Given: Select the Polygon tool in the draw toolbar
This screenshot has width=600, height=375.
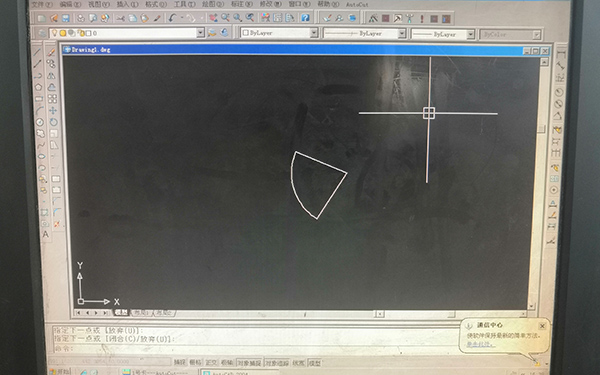Looking at the screenshot, I should (x=38, y=87).
